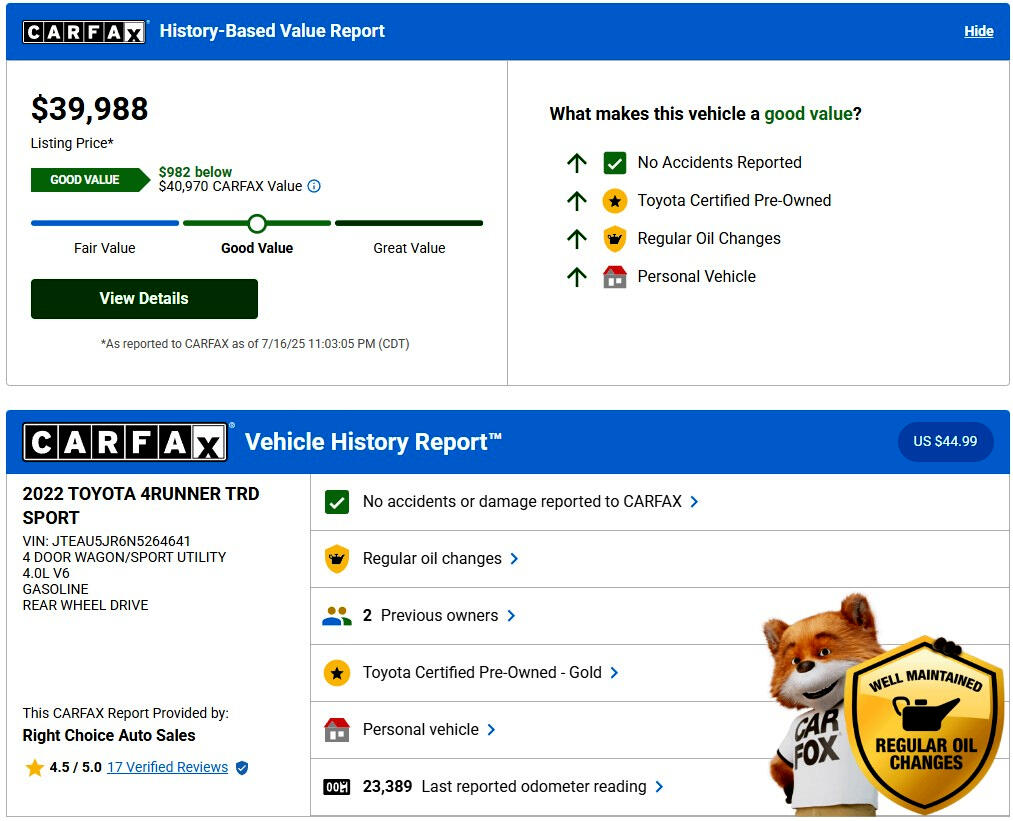The image size is (1013, 821).
Task: Click gold star icon in Certified Pre-Owned Gold row
Action: (x=337, y=673)
